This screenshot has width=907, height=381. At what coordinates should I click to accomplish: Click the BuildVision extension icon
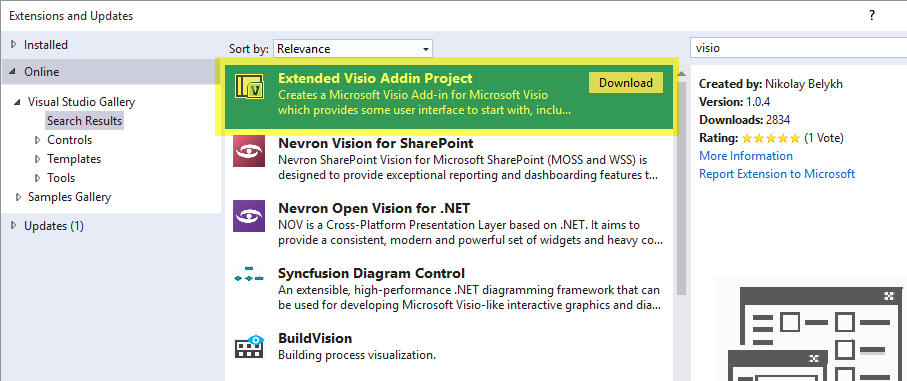click(x=249, y=346)
